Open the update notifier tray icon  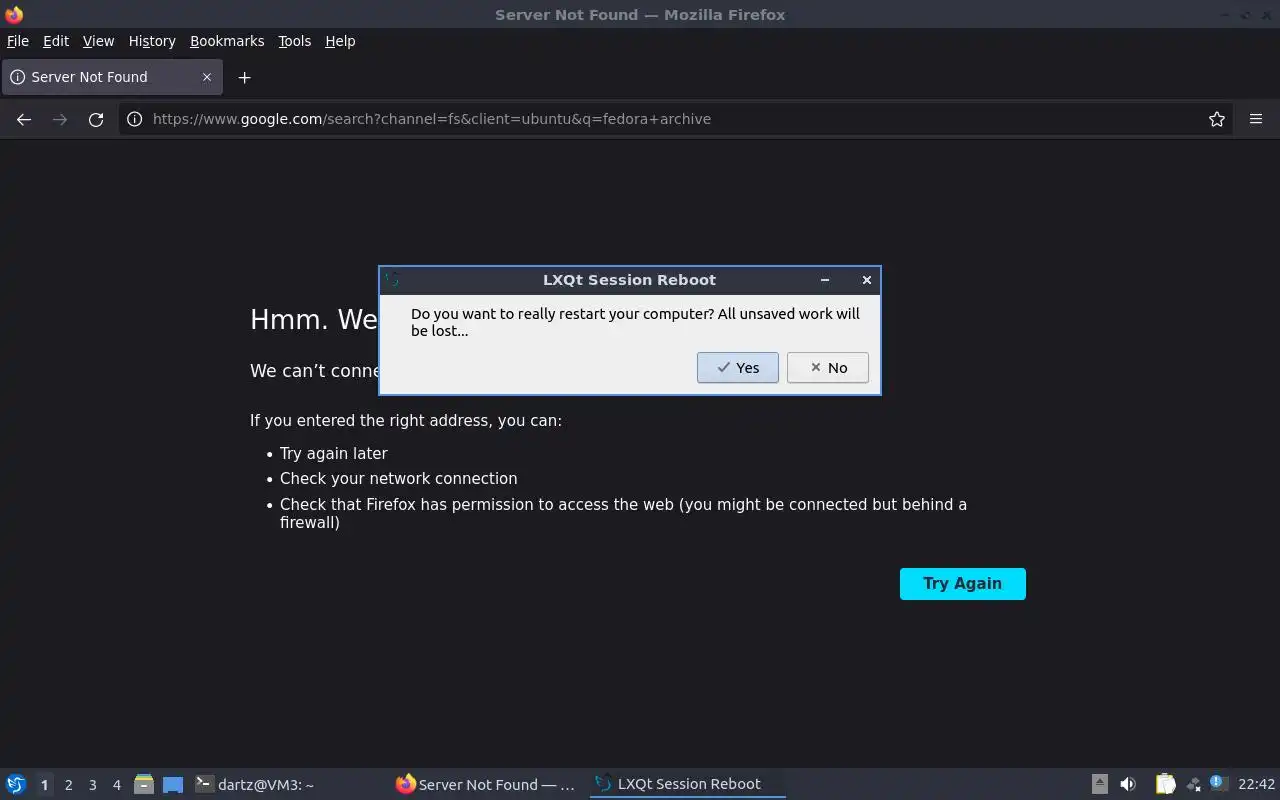click(1218, 783)
